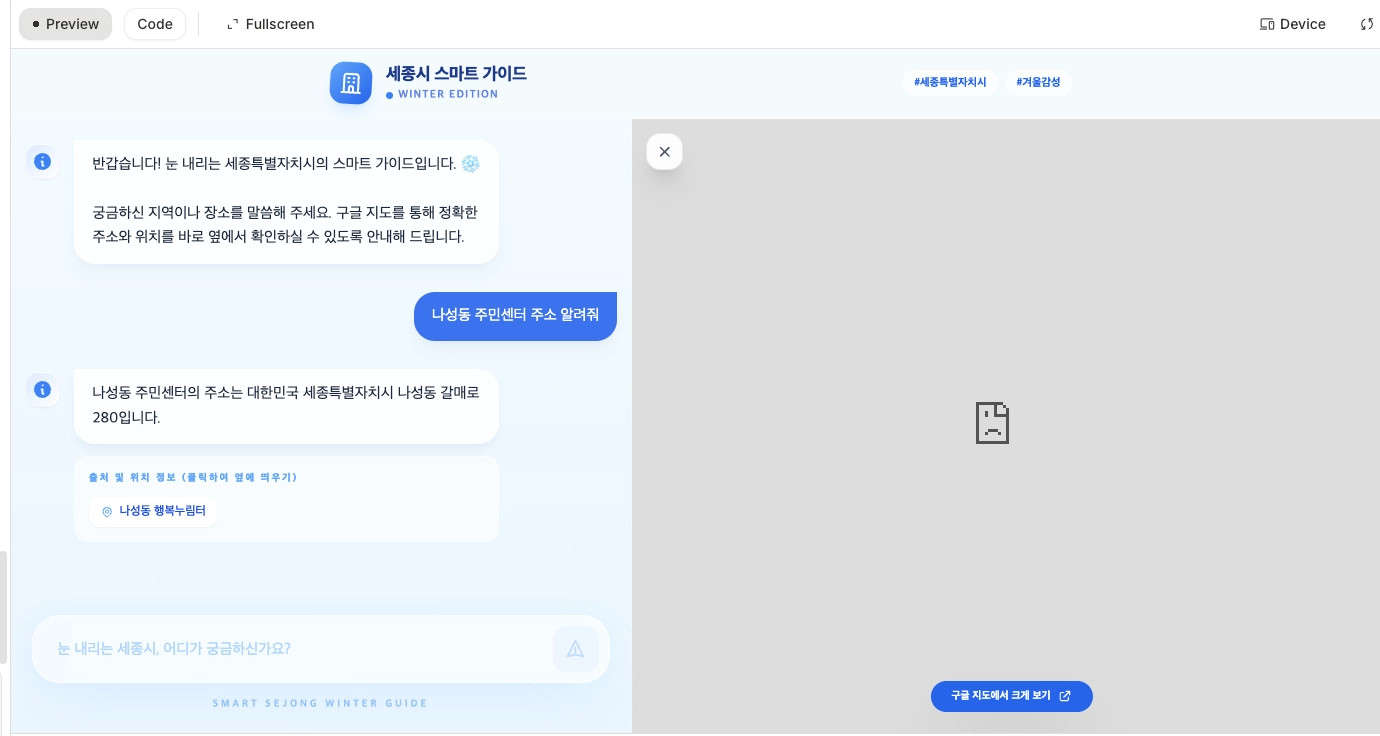Switch to the Preview tab

(65, 24)
